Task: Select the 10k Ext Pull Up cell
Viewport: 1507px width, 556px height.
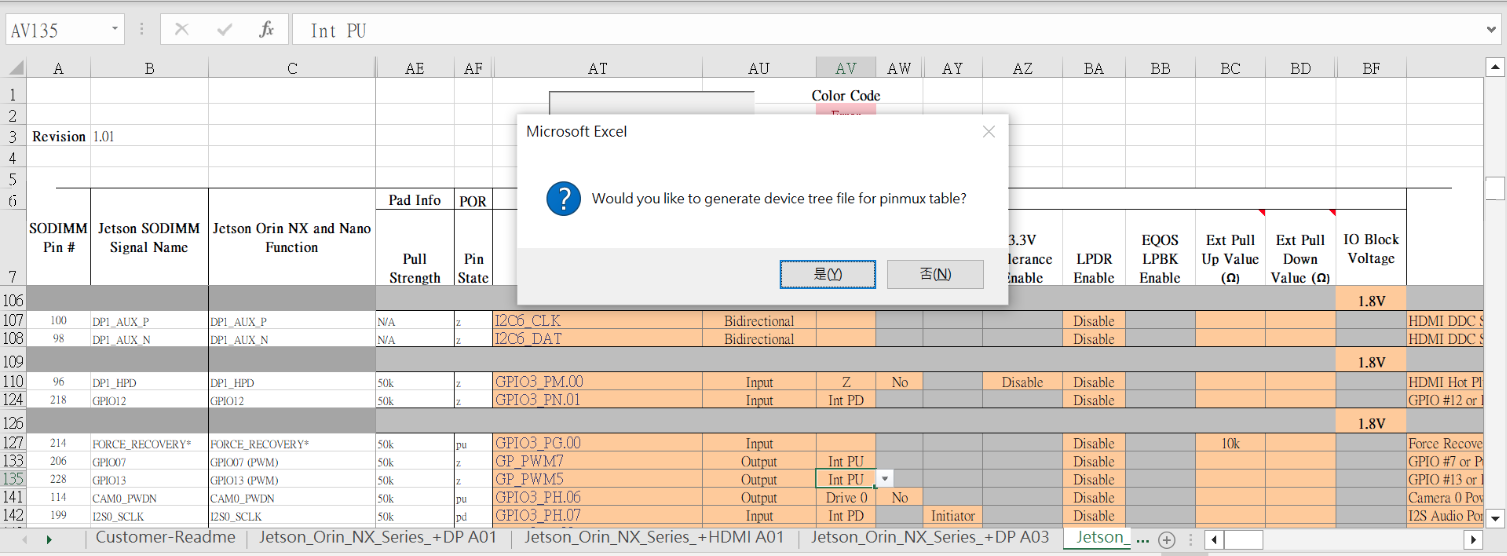Action: 1230,443
